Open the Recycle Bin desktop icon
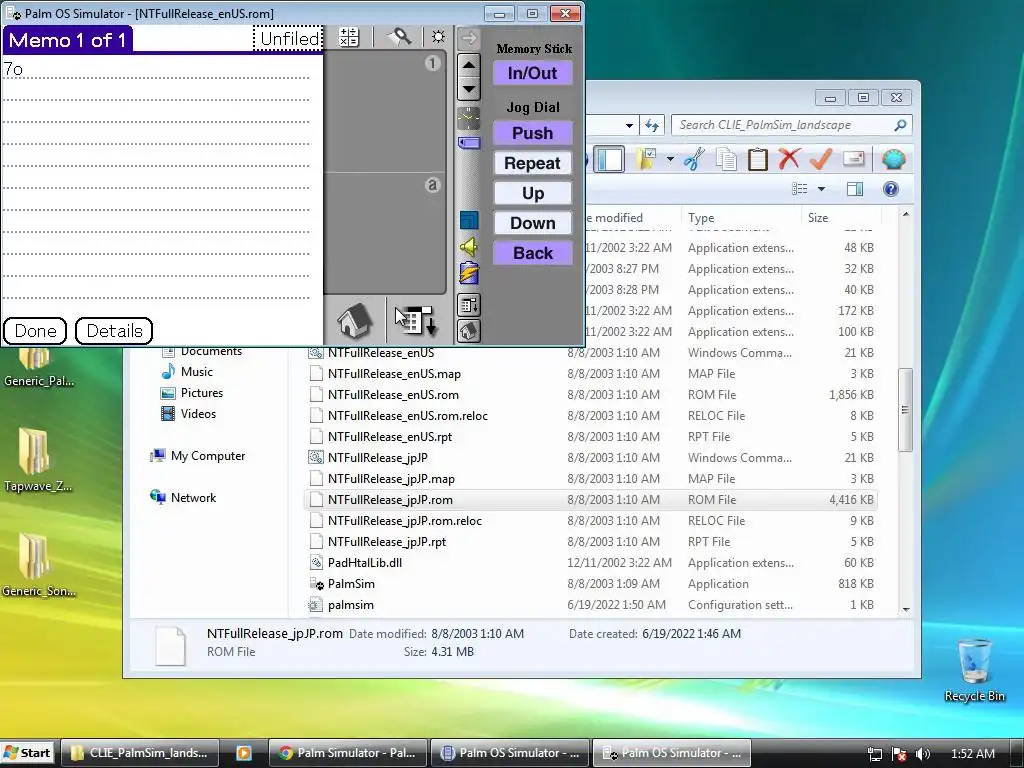 tap(974, 670)
